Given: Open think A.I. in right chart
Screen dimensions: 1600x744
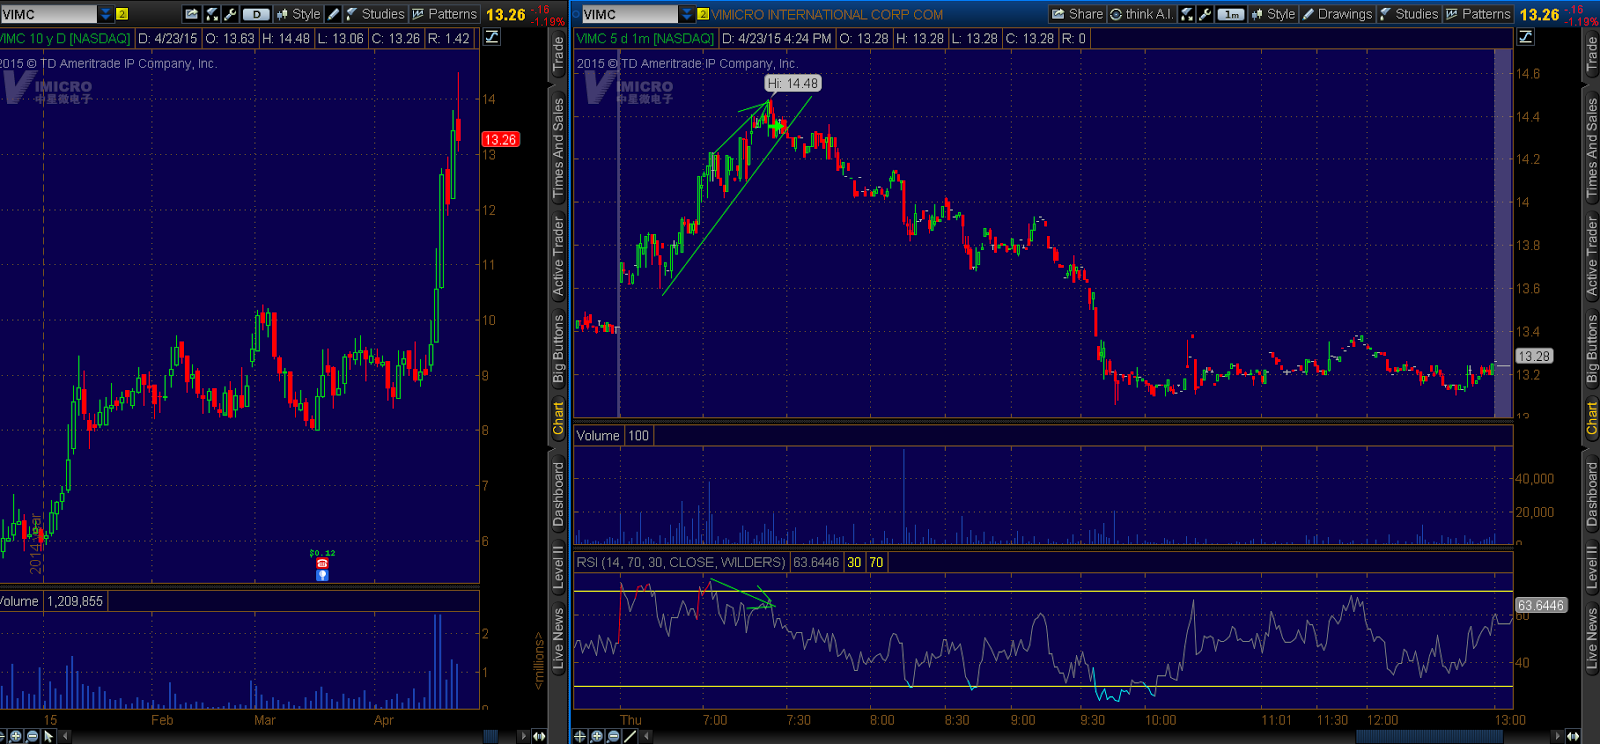Looking at the screenshot, I should (x=1141, y=14).
